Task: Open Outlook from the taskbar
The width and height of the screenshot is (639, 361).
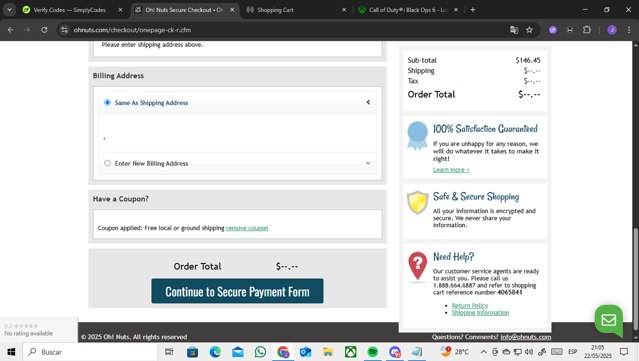Action: (x=305, y=352)
